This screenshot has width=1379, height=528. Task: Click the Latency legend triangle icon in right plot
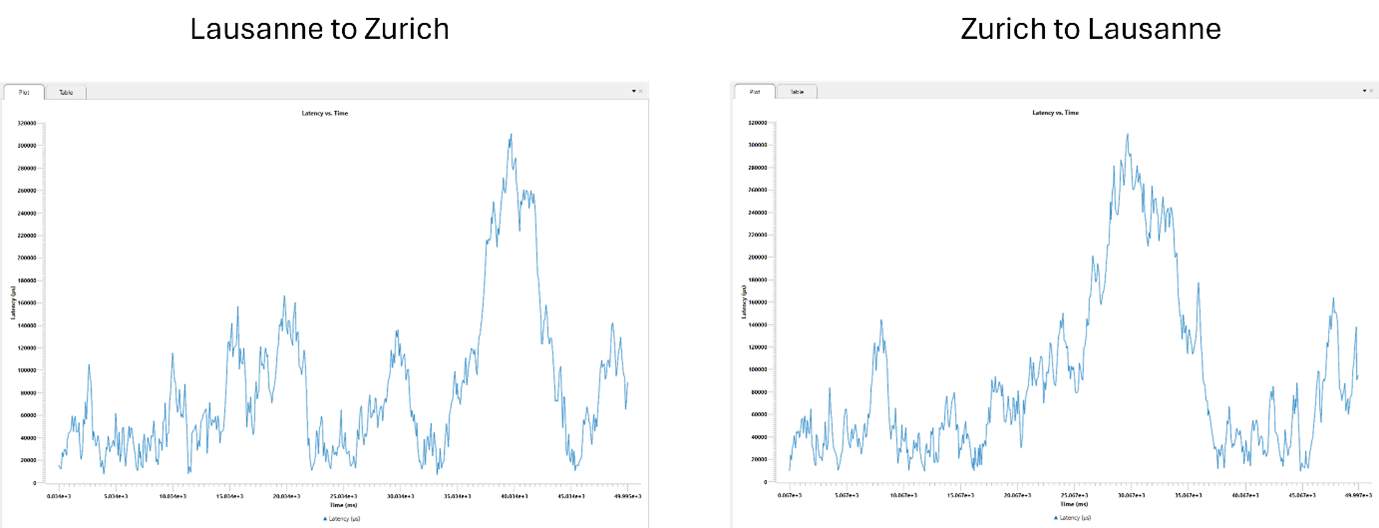click(1055, 518)
